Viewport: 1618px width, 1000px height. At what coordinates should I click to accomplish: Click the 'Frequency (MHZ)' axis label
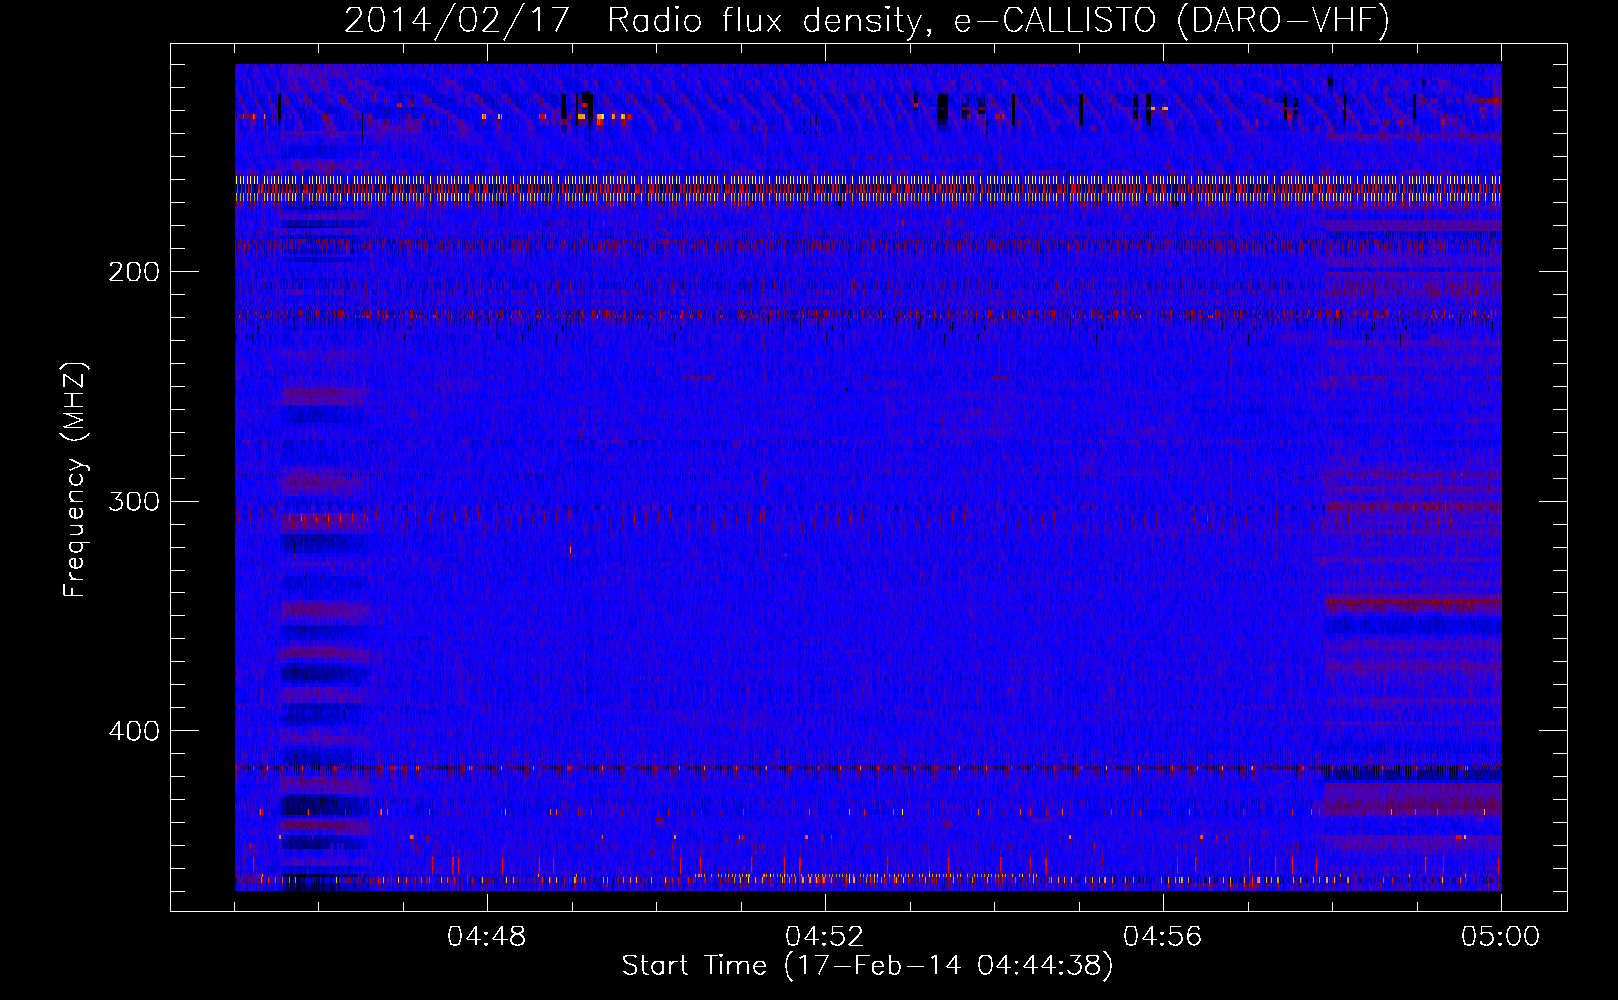pyautogui.click(x=75, y=480)
